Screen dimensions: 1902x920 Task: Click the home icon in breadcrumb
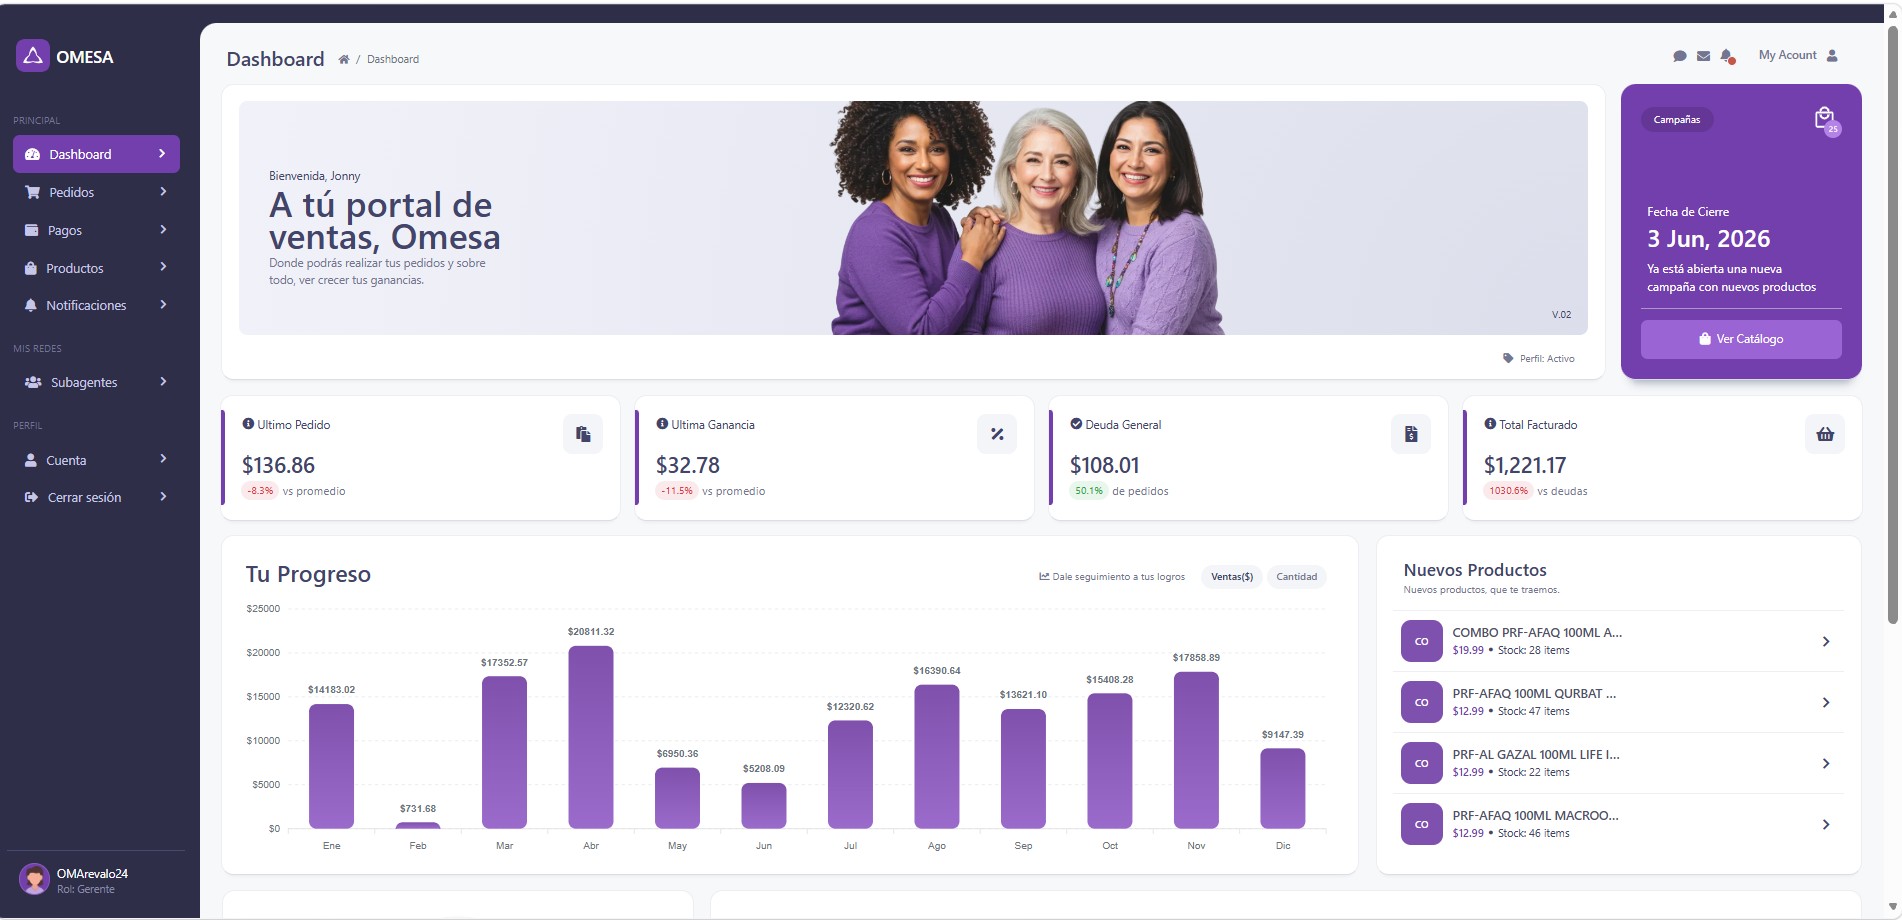click(x=343, y=59)
